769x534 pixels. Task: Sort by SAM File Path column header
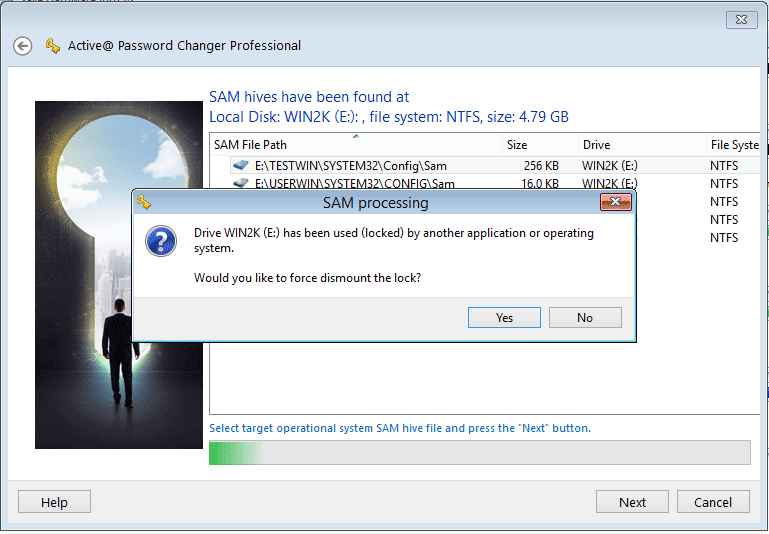[250, 145]
